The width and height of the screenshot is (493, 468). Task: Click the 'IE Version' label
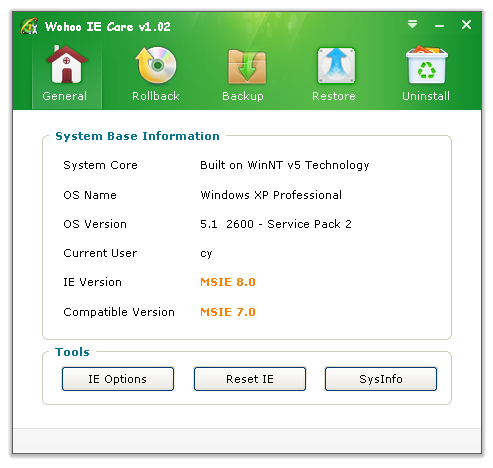point(92,282)
